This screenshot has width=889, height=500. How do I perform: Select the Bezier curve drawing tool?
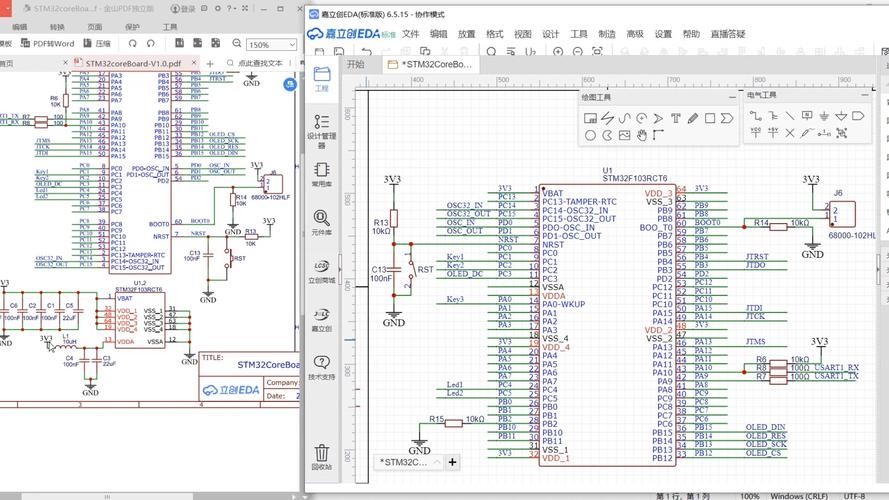[624, 118]
